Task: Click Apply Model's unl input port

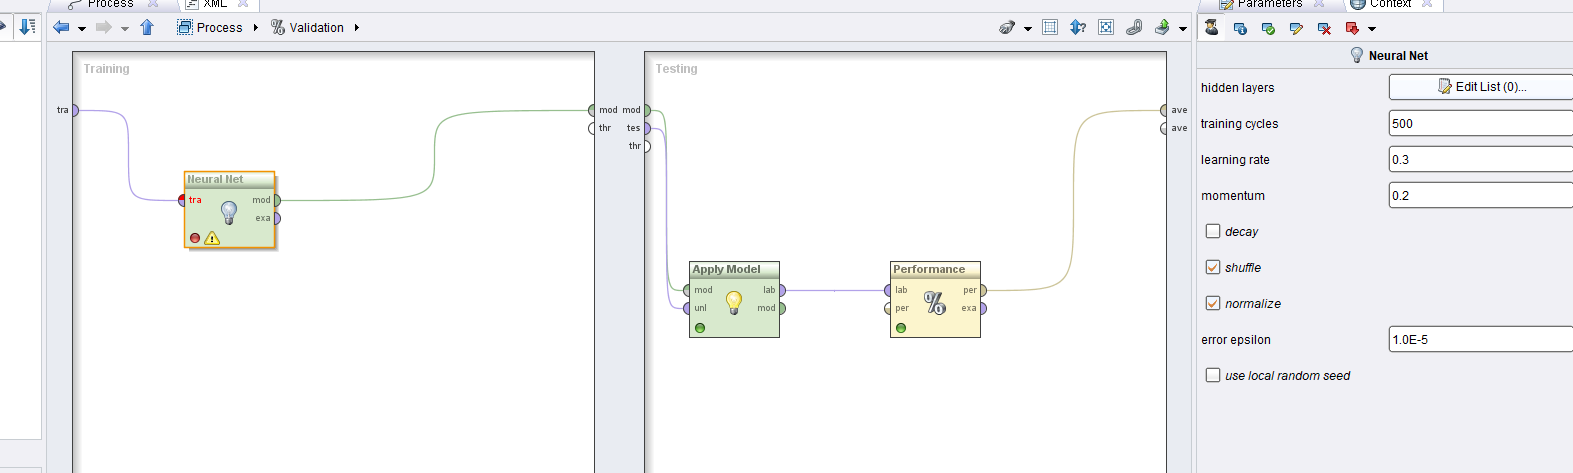Action: tap(687, 308)
